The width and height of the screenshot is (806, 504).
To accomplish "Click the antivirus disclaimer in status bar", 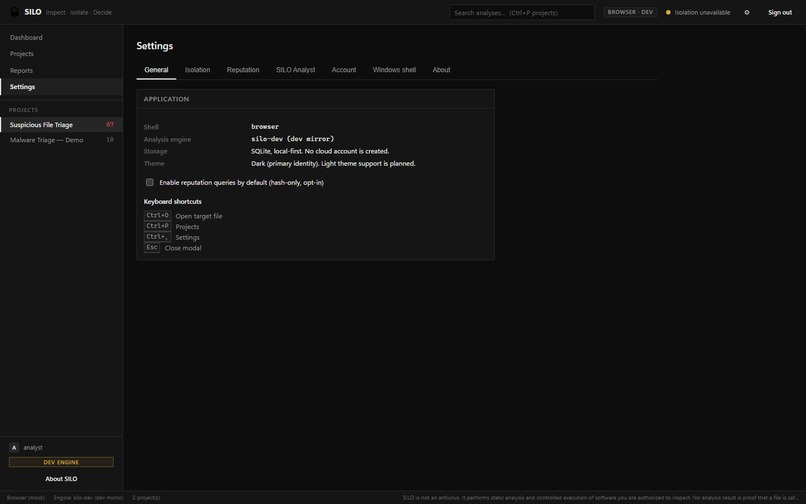I will (x=600, y=498).
